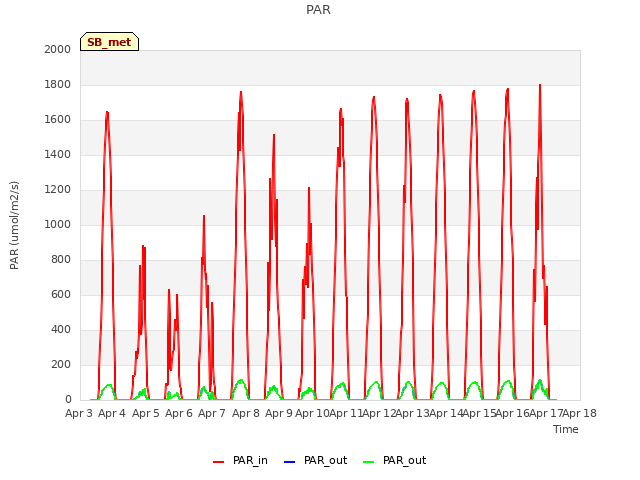The width and height of the screenshot is (640, 480).
Task: Click the Apr 10 x-axis label
Action: coord(312,413)
